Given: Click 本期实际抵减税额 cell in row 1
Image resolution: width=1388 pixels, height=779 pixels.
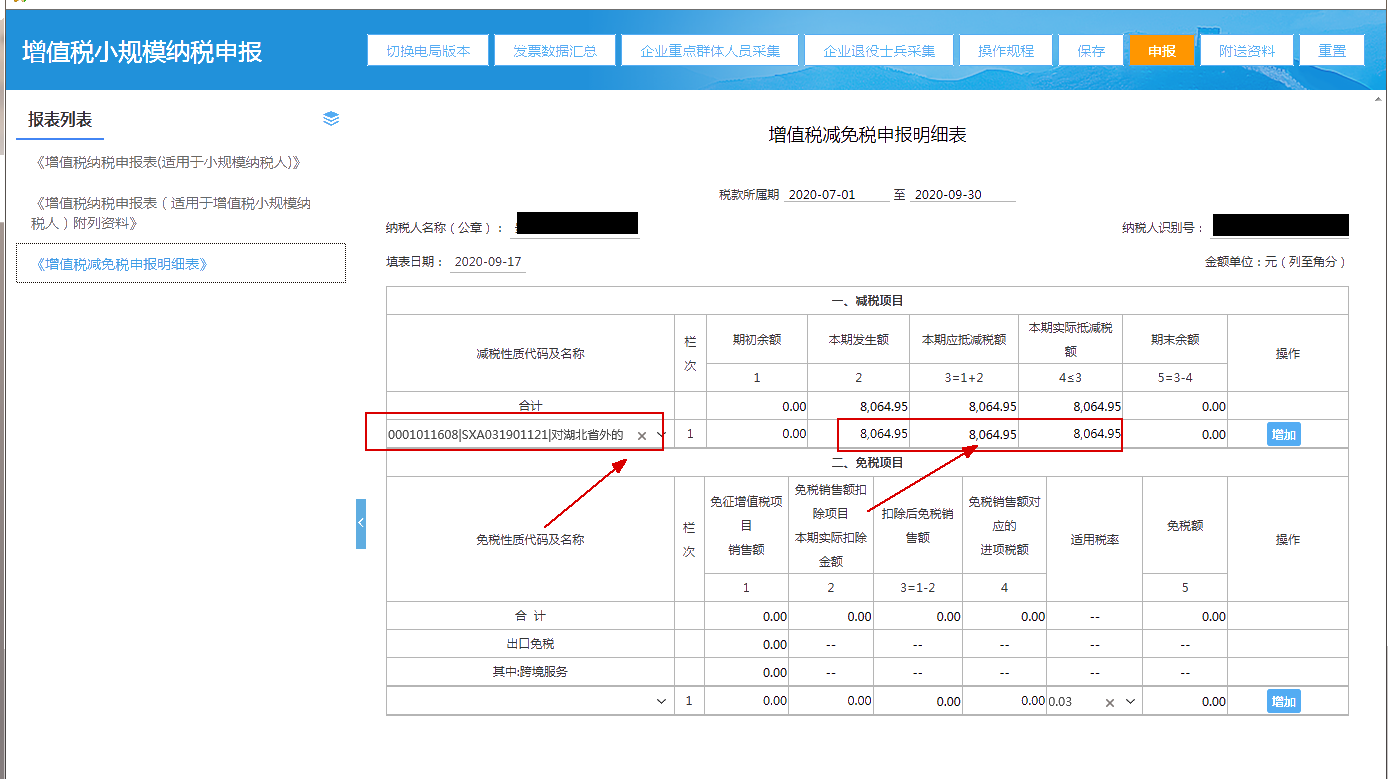Looking at the screenshot, I should [x=1071, y=434].
